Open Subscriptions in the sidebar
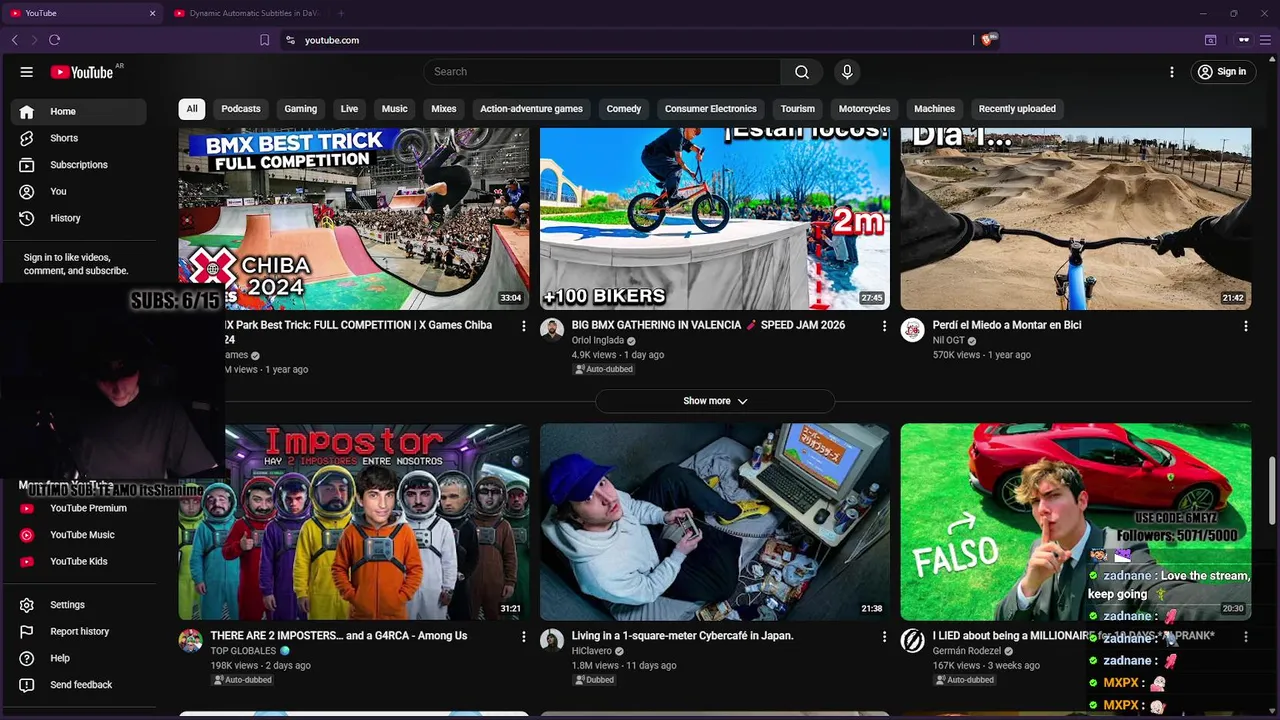The image size is (1280, 720). 79,165
